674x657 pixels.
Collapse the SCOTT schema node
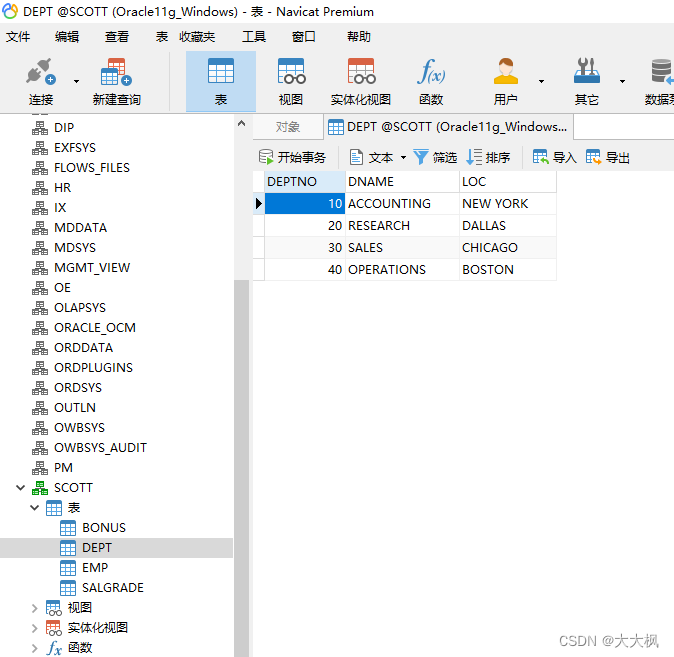(20, 488)
